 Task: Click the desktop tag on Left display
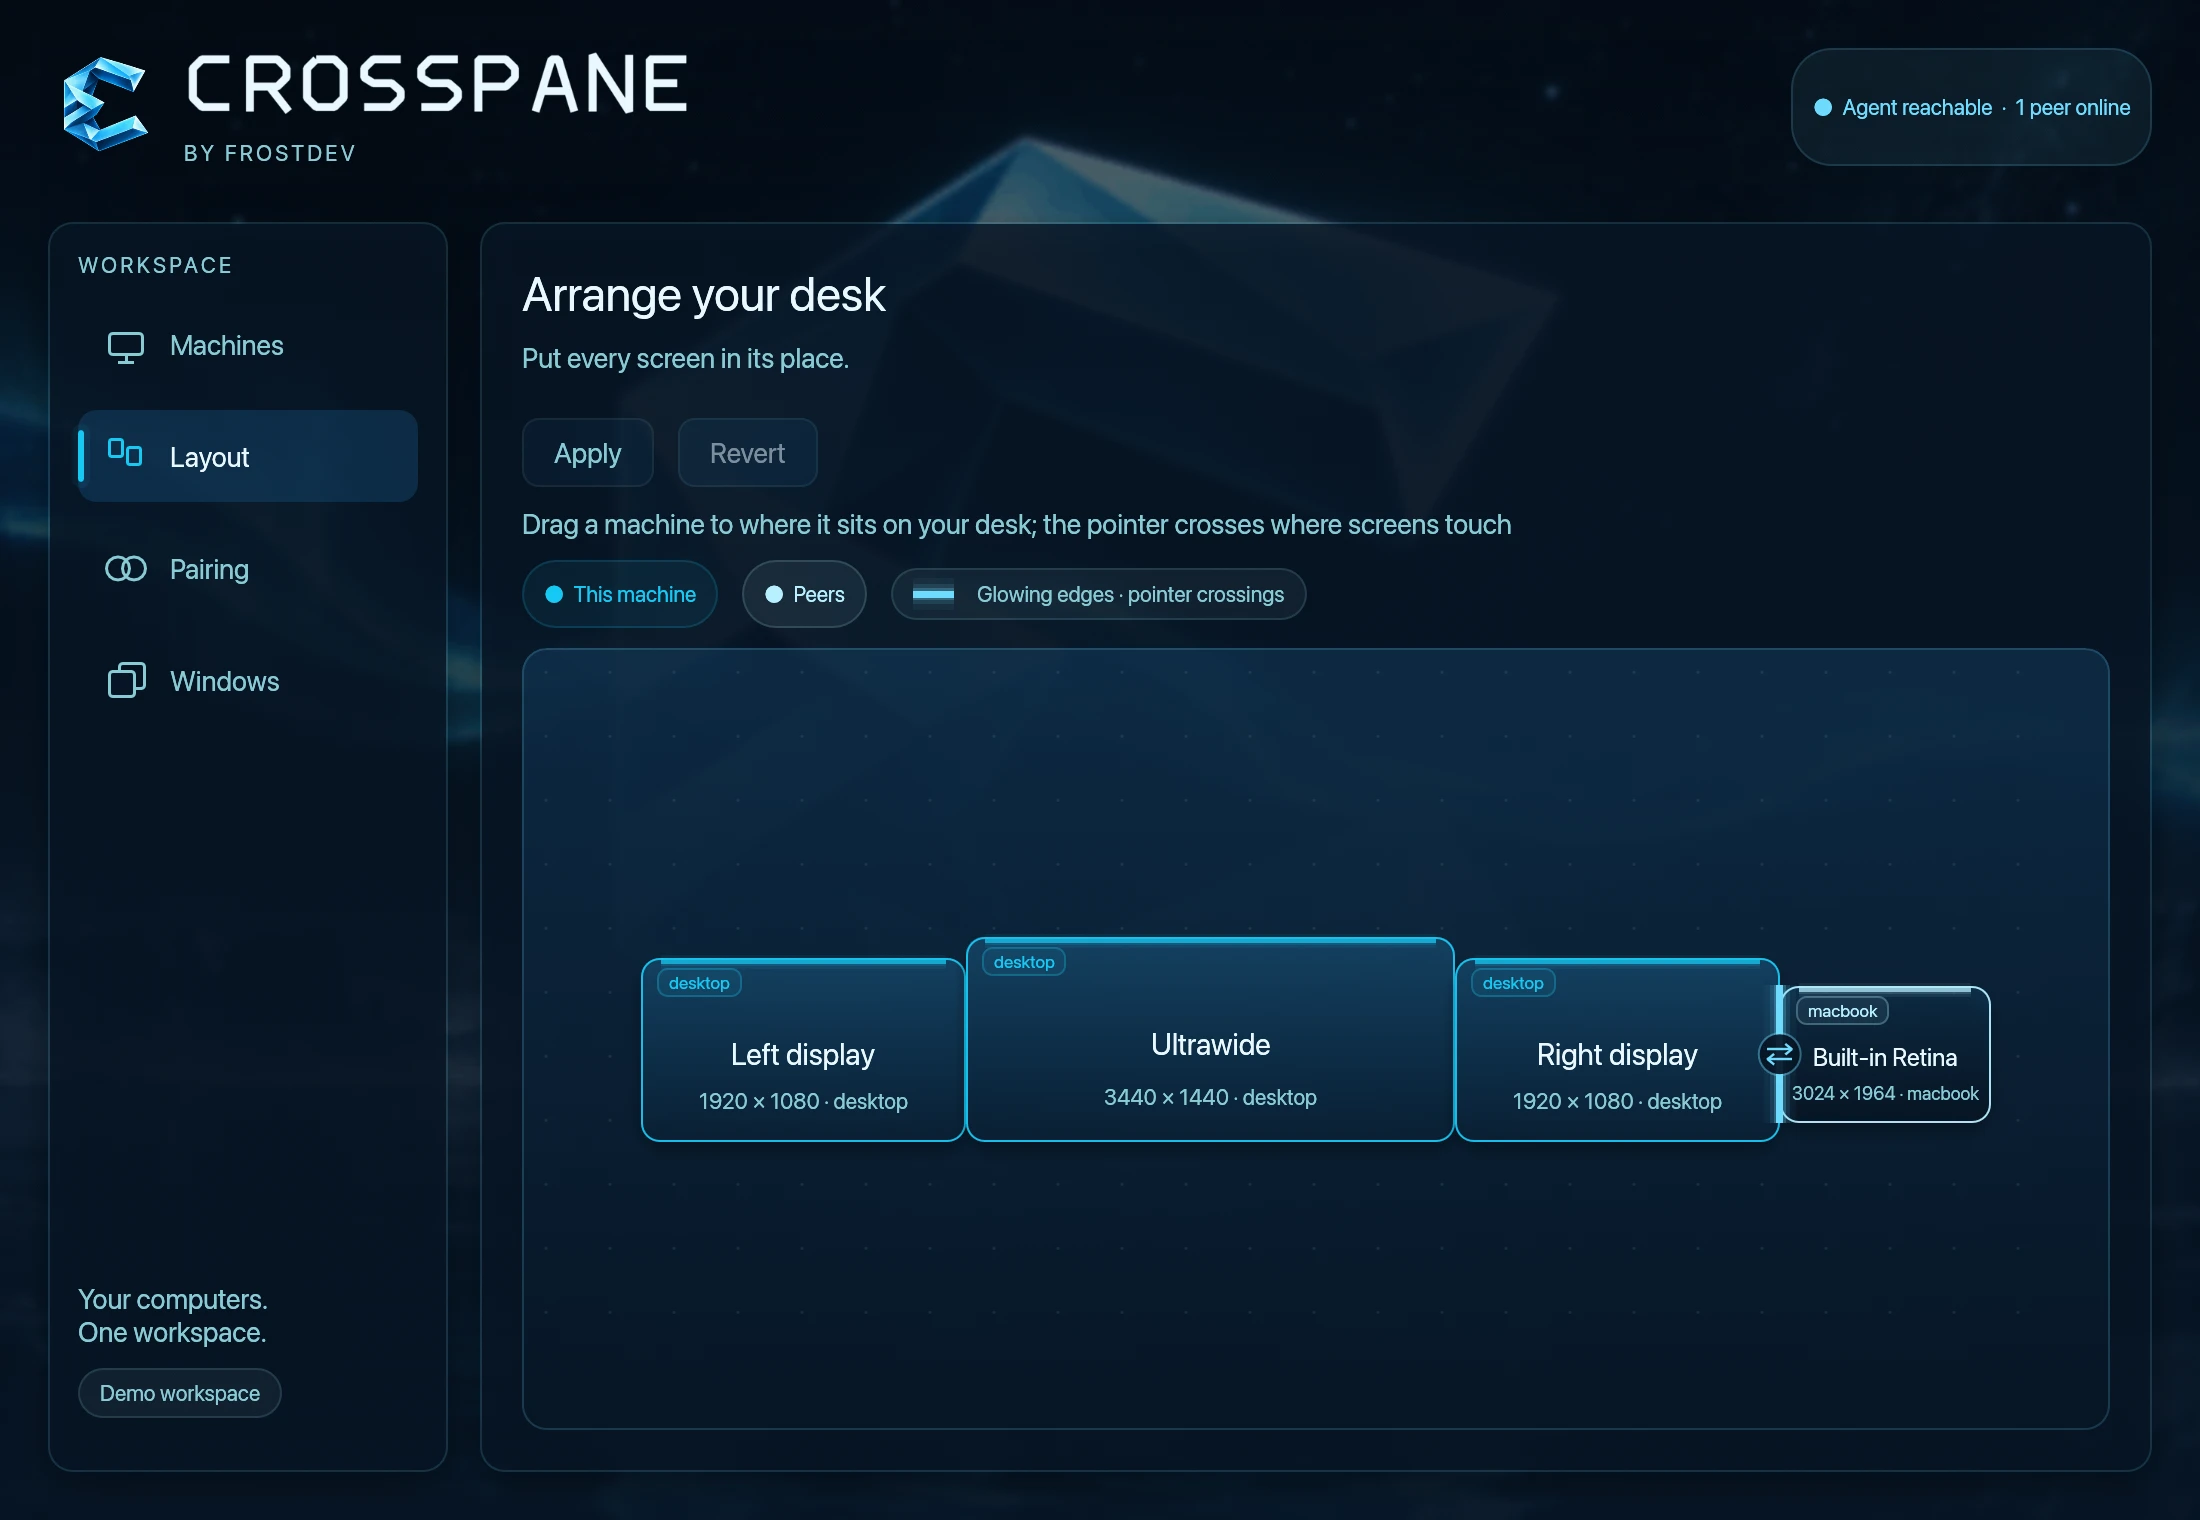click(699, 983)
